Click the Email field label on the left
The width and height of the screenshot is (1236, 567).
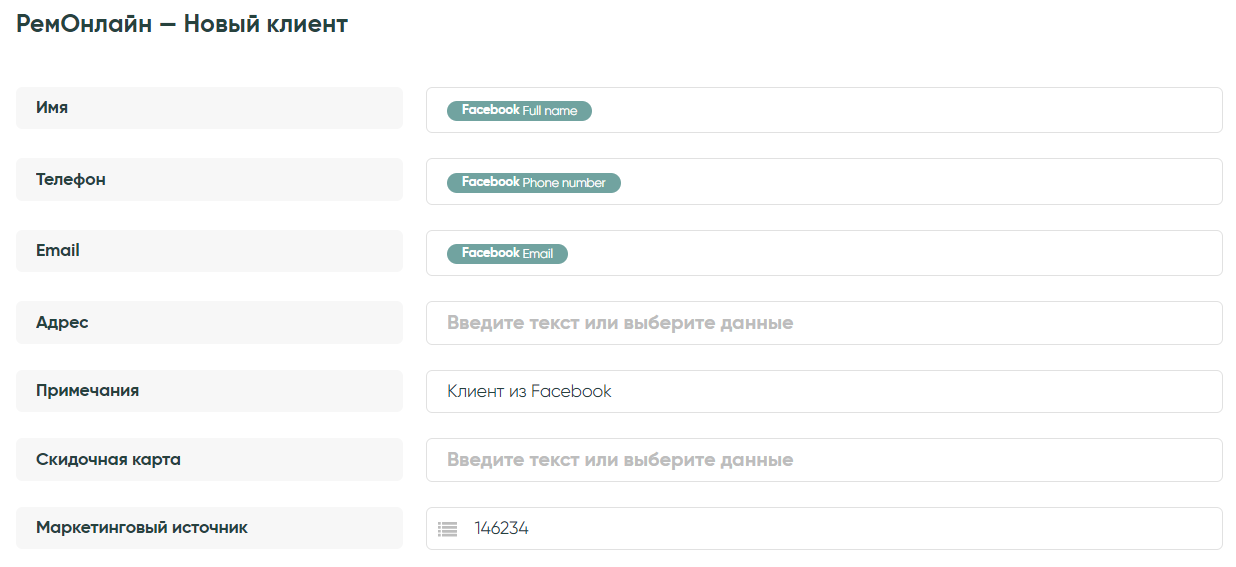tap(58, 251)
